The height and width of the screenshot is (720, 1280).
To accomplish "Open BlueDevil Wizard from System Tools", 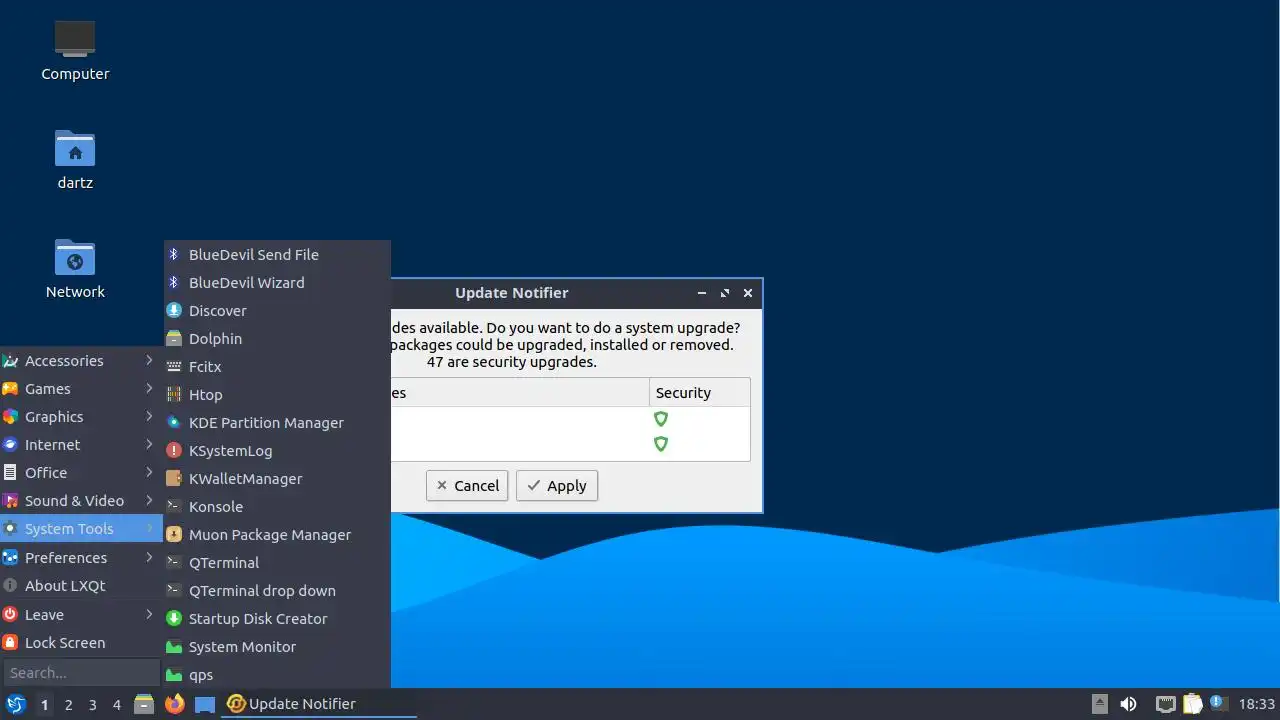I will pyautogui.click(x=277, y=282).
